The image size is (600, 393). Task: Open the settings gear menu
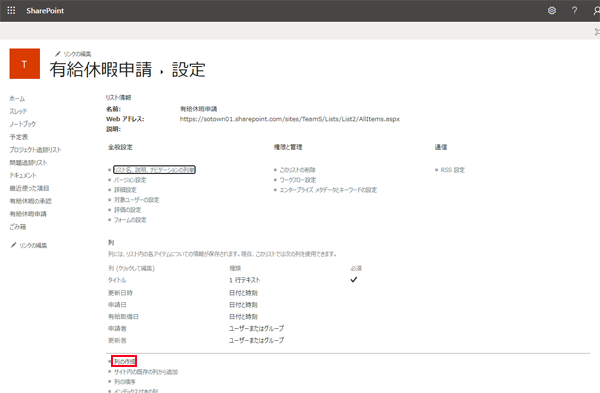(551, 10)
